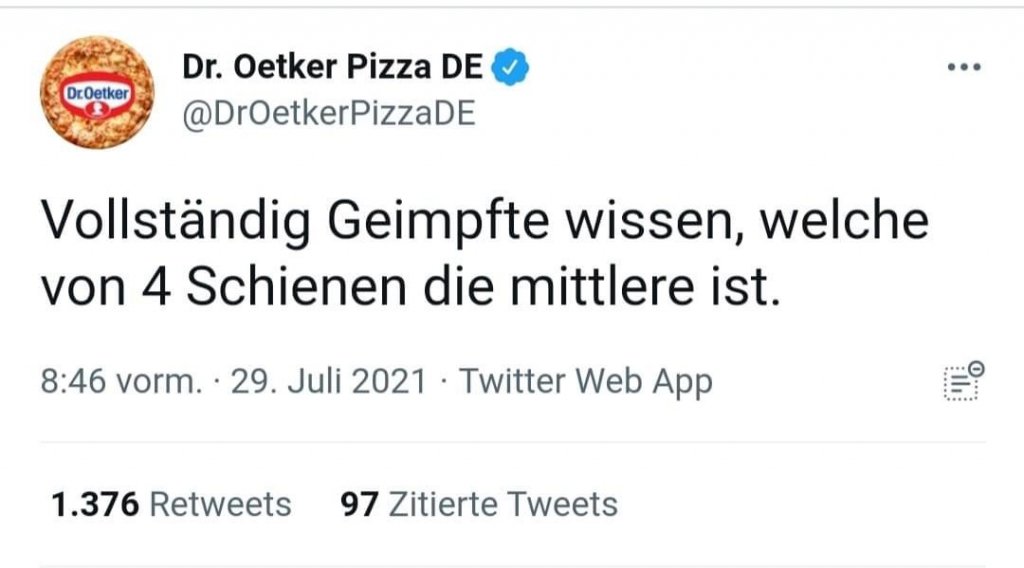Image resolution: width=1024 pixels, height=568 pixels.
Task: Open the Dr. Oetker Pizza DE display name
Action: 332,68
